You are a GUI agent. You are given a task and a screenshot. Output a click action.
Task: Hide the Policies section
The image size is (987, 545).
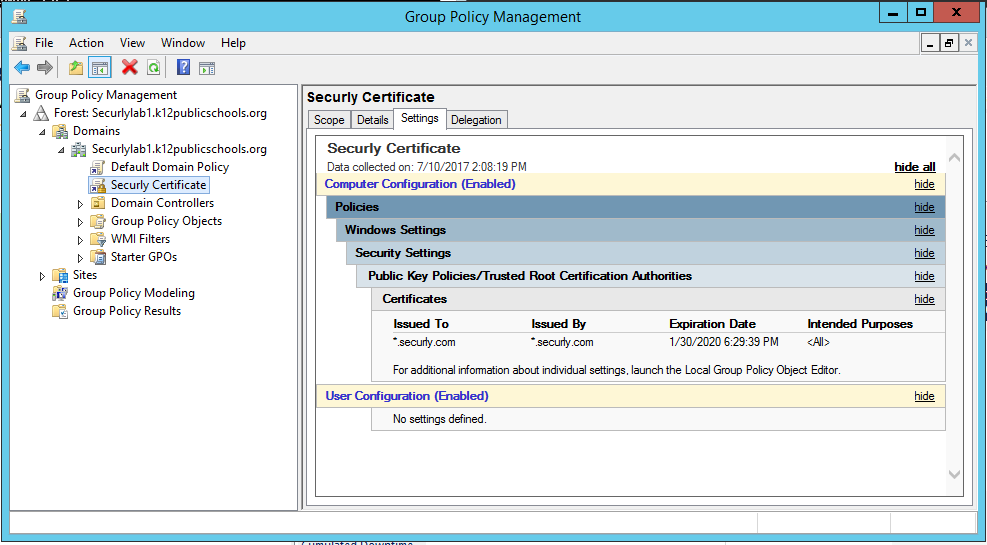click(x=924, y=207)
